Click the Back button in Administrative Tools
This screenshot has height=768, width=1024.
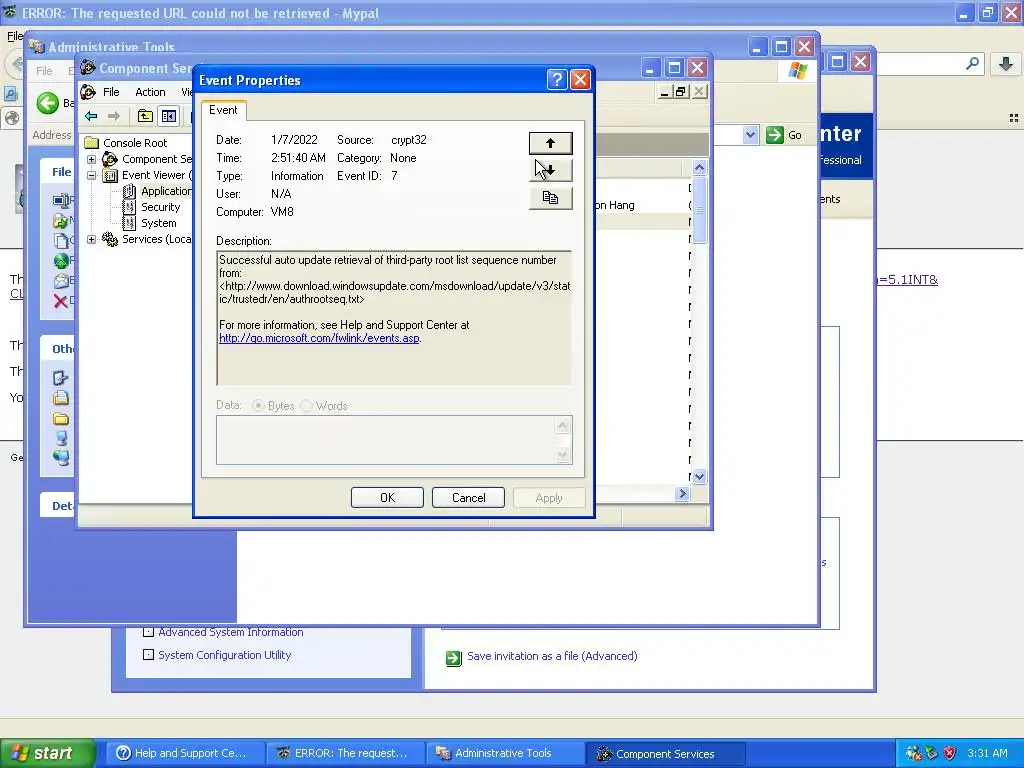48,103
